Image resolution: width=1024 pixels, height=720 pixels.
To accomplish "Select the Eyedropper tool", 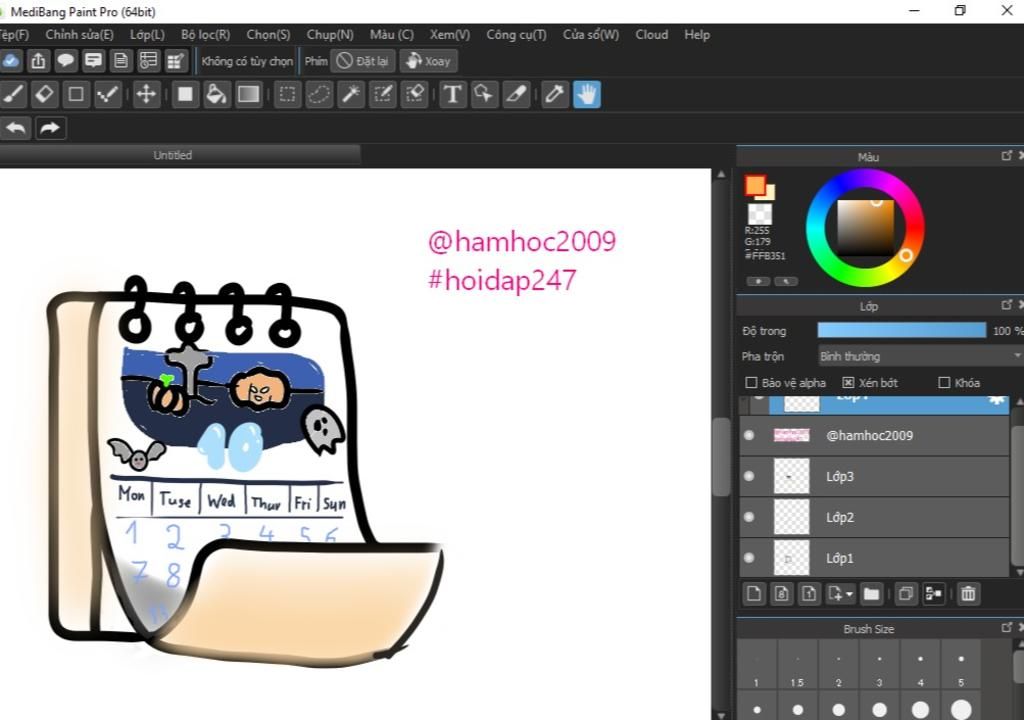I will (x=554, y=95).
